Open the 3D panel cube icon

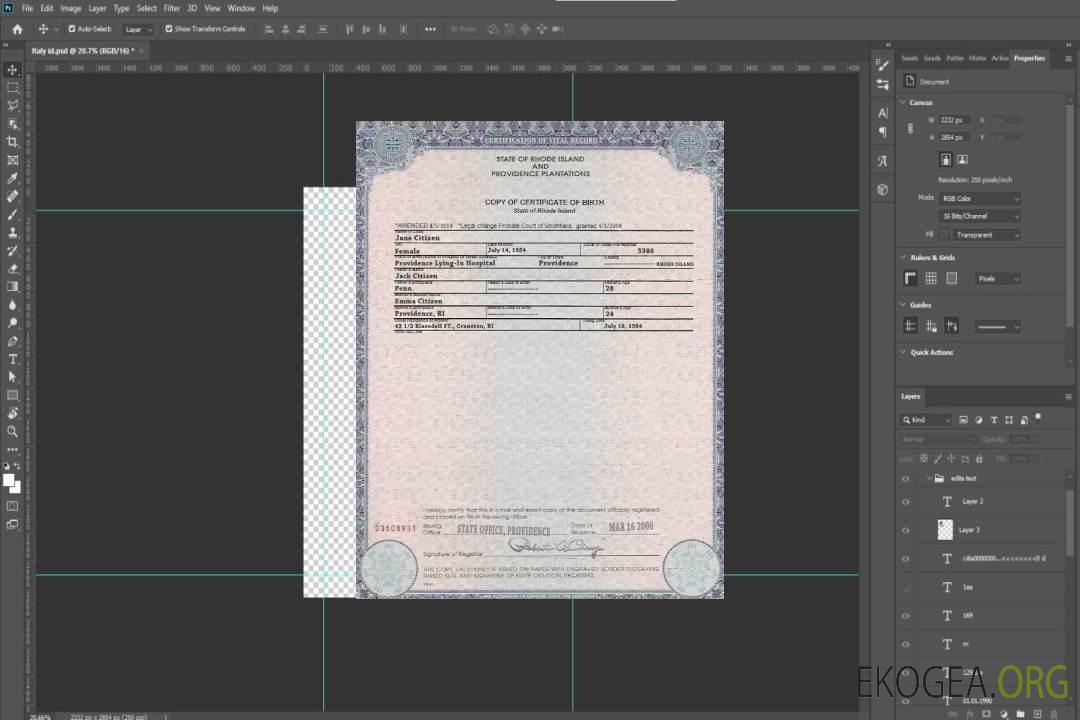click(883, 189)
